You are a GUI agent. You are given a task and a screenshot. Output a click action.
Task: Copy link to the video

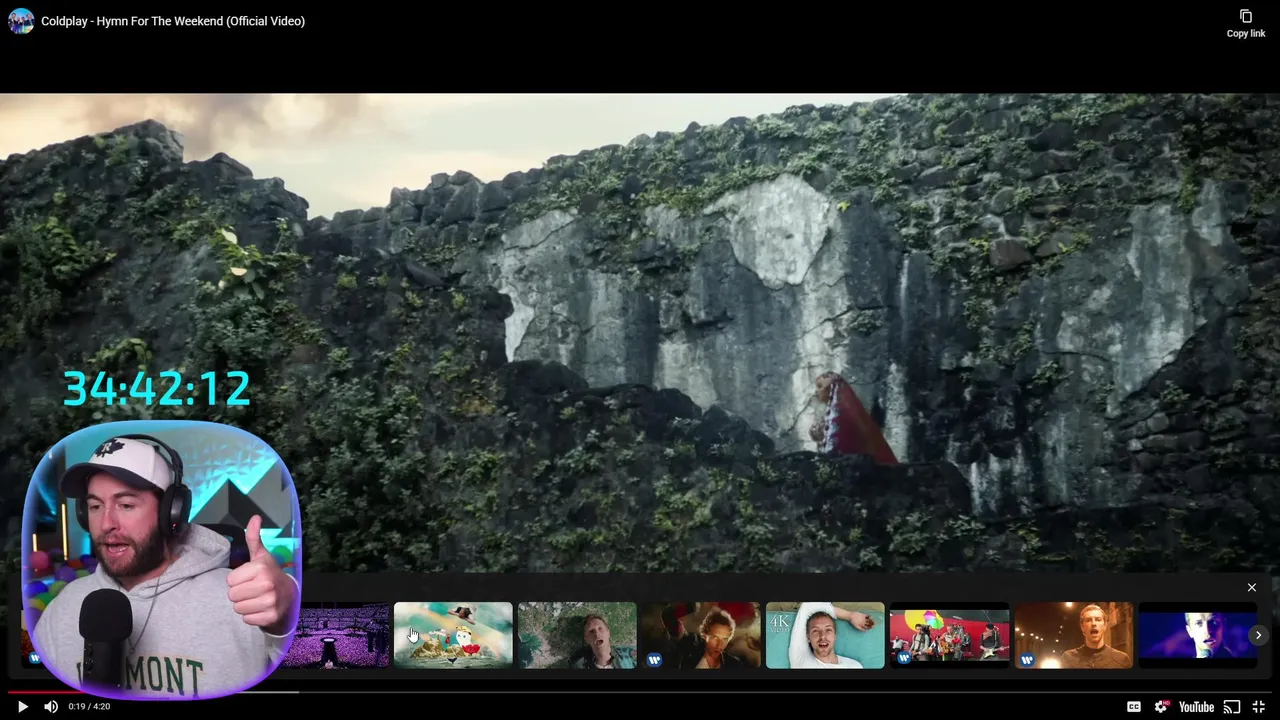click(1246, 24)
